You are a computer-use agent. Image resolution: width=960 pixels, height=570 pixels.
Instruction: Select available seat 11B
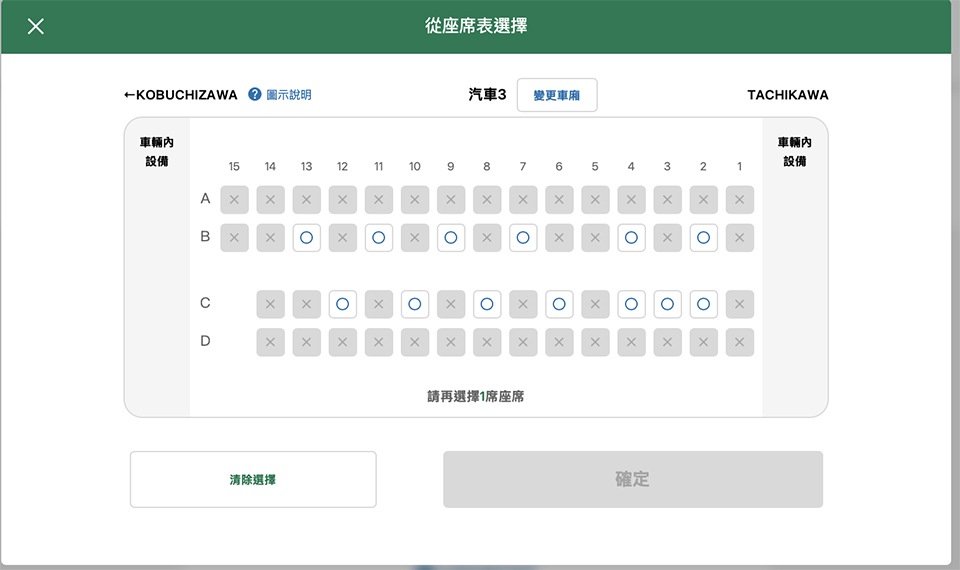(x=379, y=238)
